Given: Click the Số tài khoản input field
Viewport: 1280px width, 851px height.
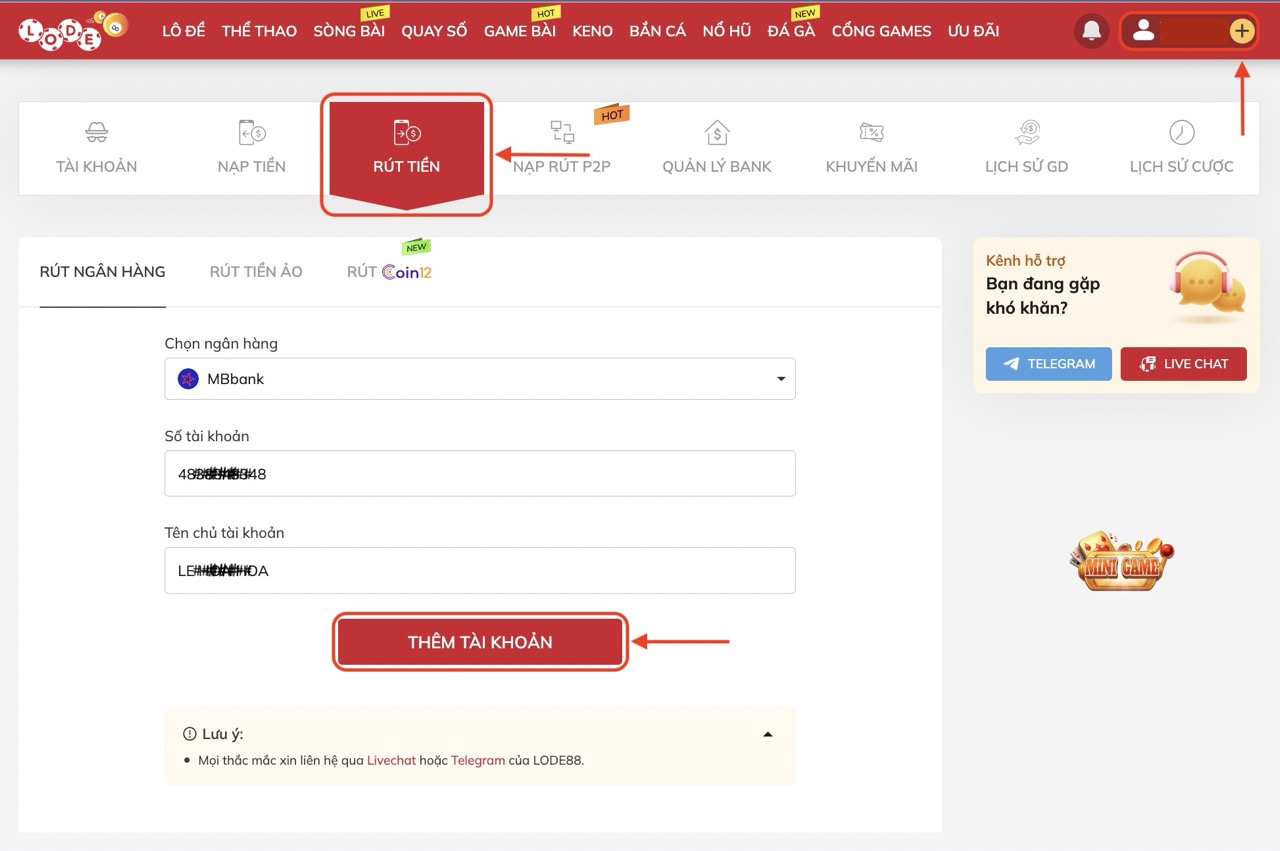Looking at the screenshot, I should pyautogui.click(x=480, y=474).
